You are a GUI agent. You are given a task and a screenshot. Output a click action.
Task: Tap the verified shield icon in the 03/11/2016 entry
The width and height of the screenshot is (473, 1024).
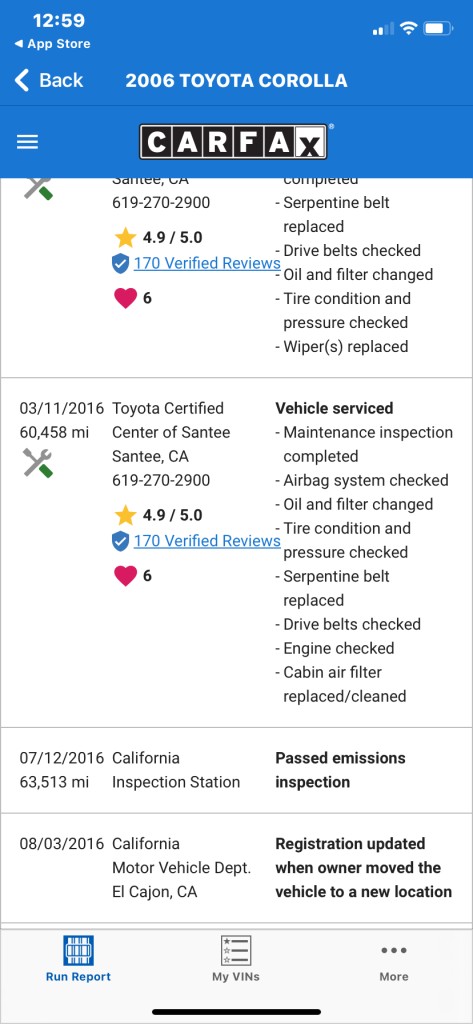[121, 541]
